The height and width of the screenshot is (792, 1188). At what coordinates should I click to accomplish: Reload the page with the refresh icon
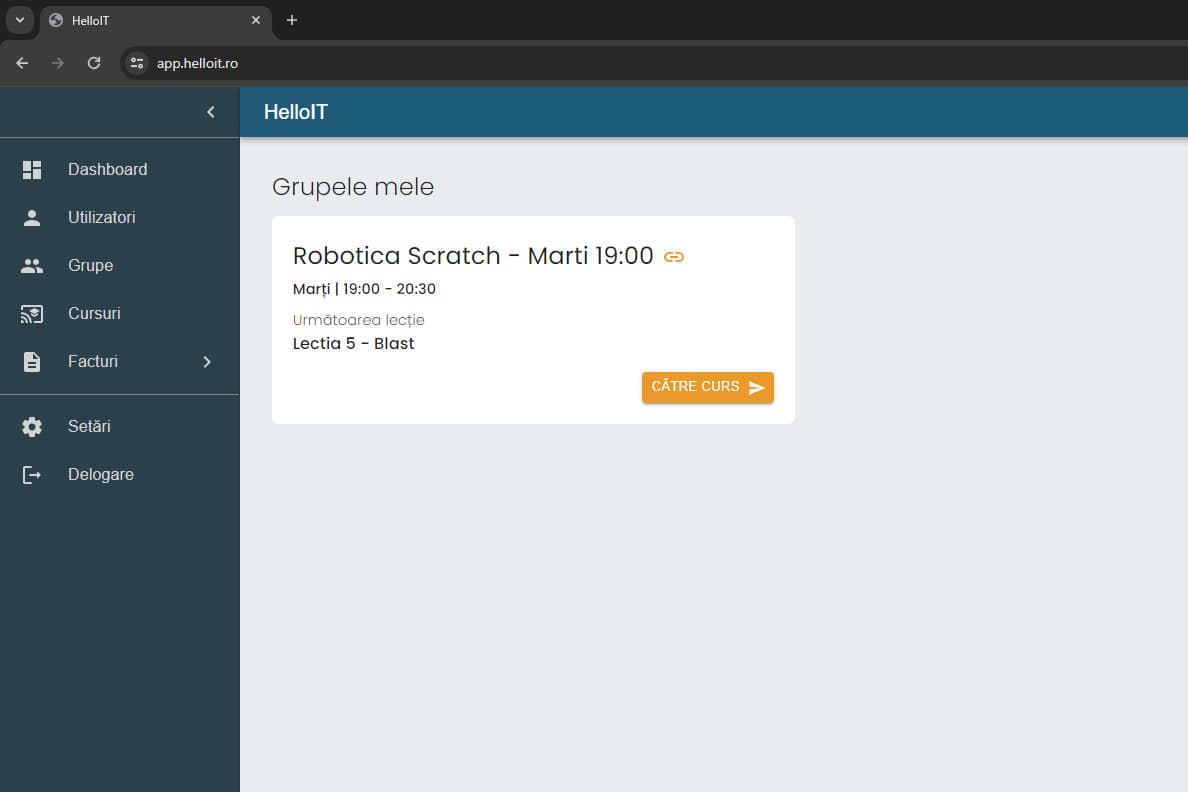94,63
